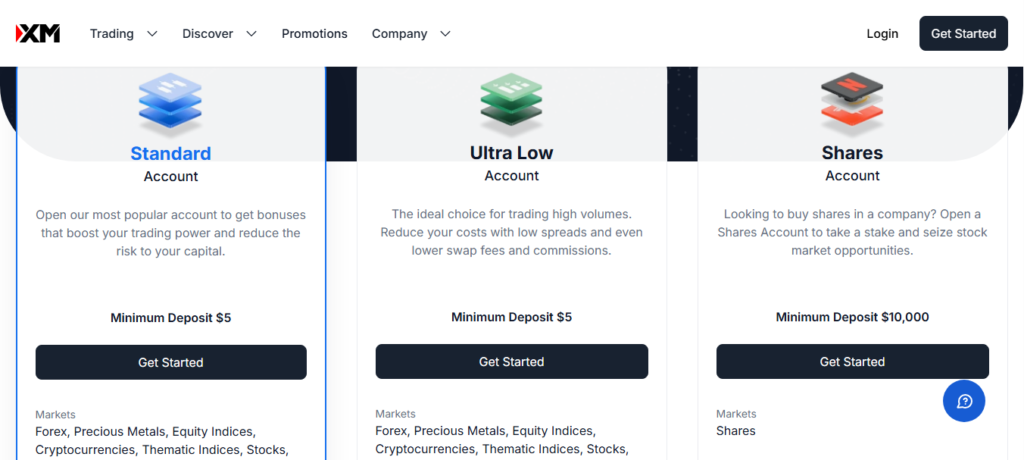Open the Promotions menu item
The width and height of the screenshot is (1024, 460).
[x=314, y=34]
